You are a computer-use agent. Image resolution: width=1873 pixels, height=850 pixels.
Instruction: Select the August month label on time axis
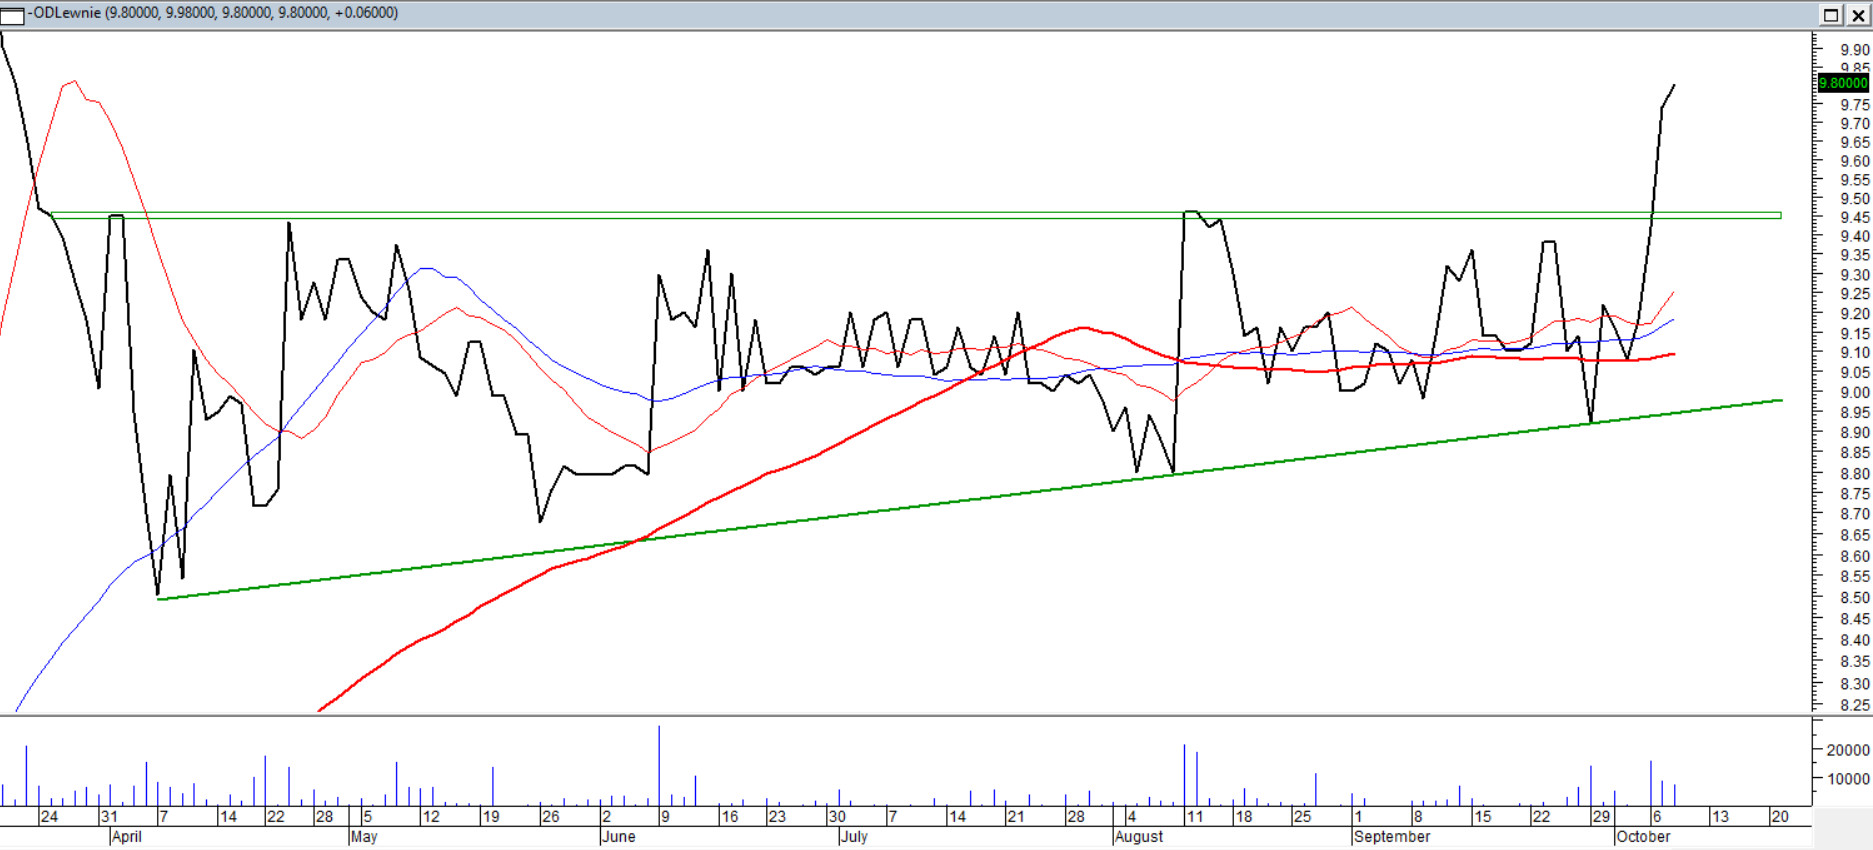(1138, 836)
